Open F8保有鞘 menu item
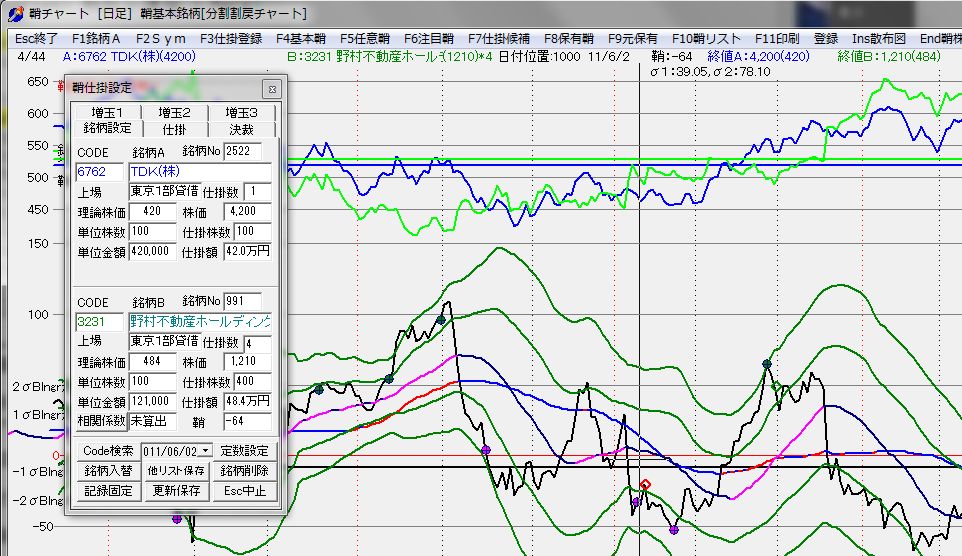The width and height of the screenshot is (962, 556). click(569, 39)
